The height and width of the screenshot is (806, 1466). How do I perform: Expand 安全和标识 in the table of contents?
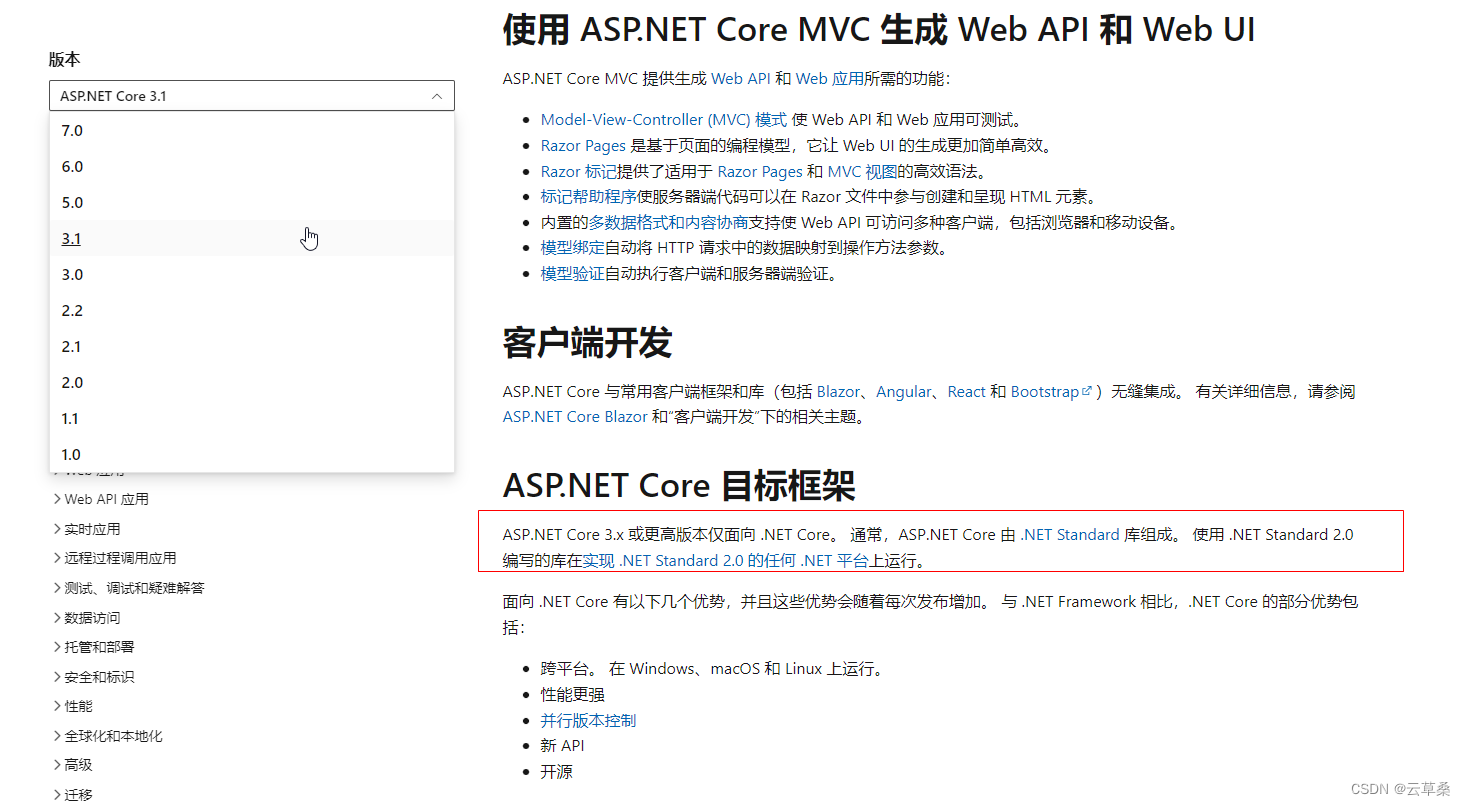pos(94,677)
